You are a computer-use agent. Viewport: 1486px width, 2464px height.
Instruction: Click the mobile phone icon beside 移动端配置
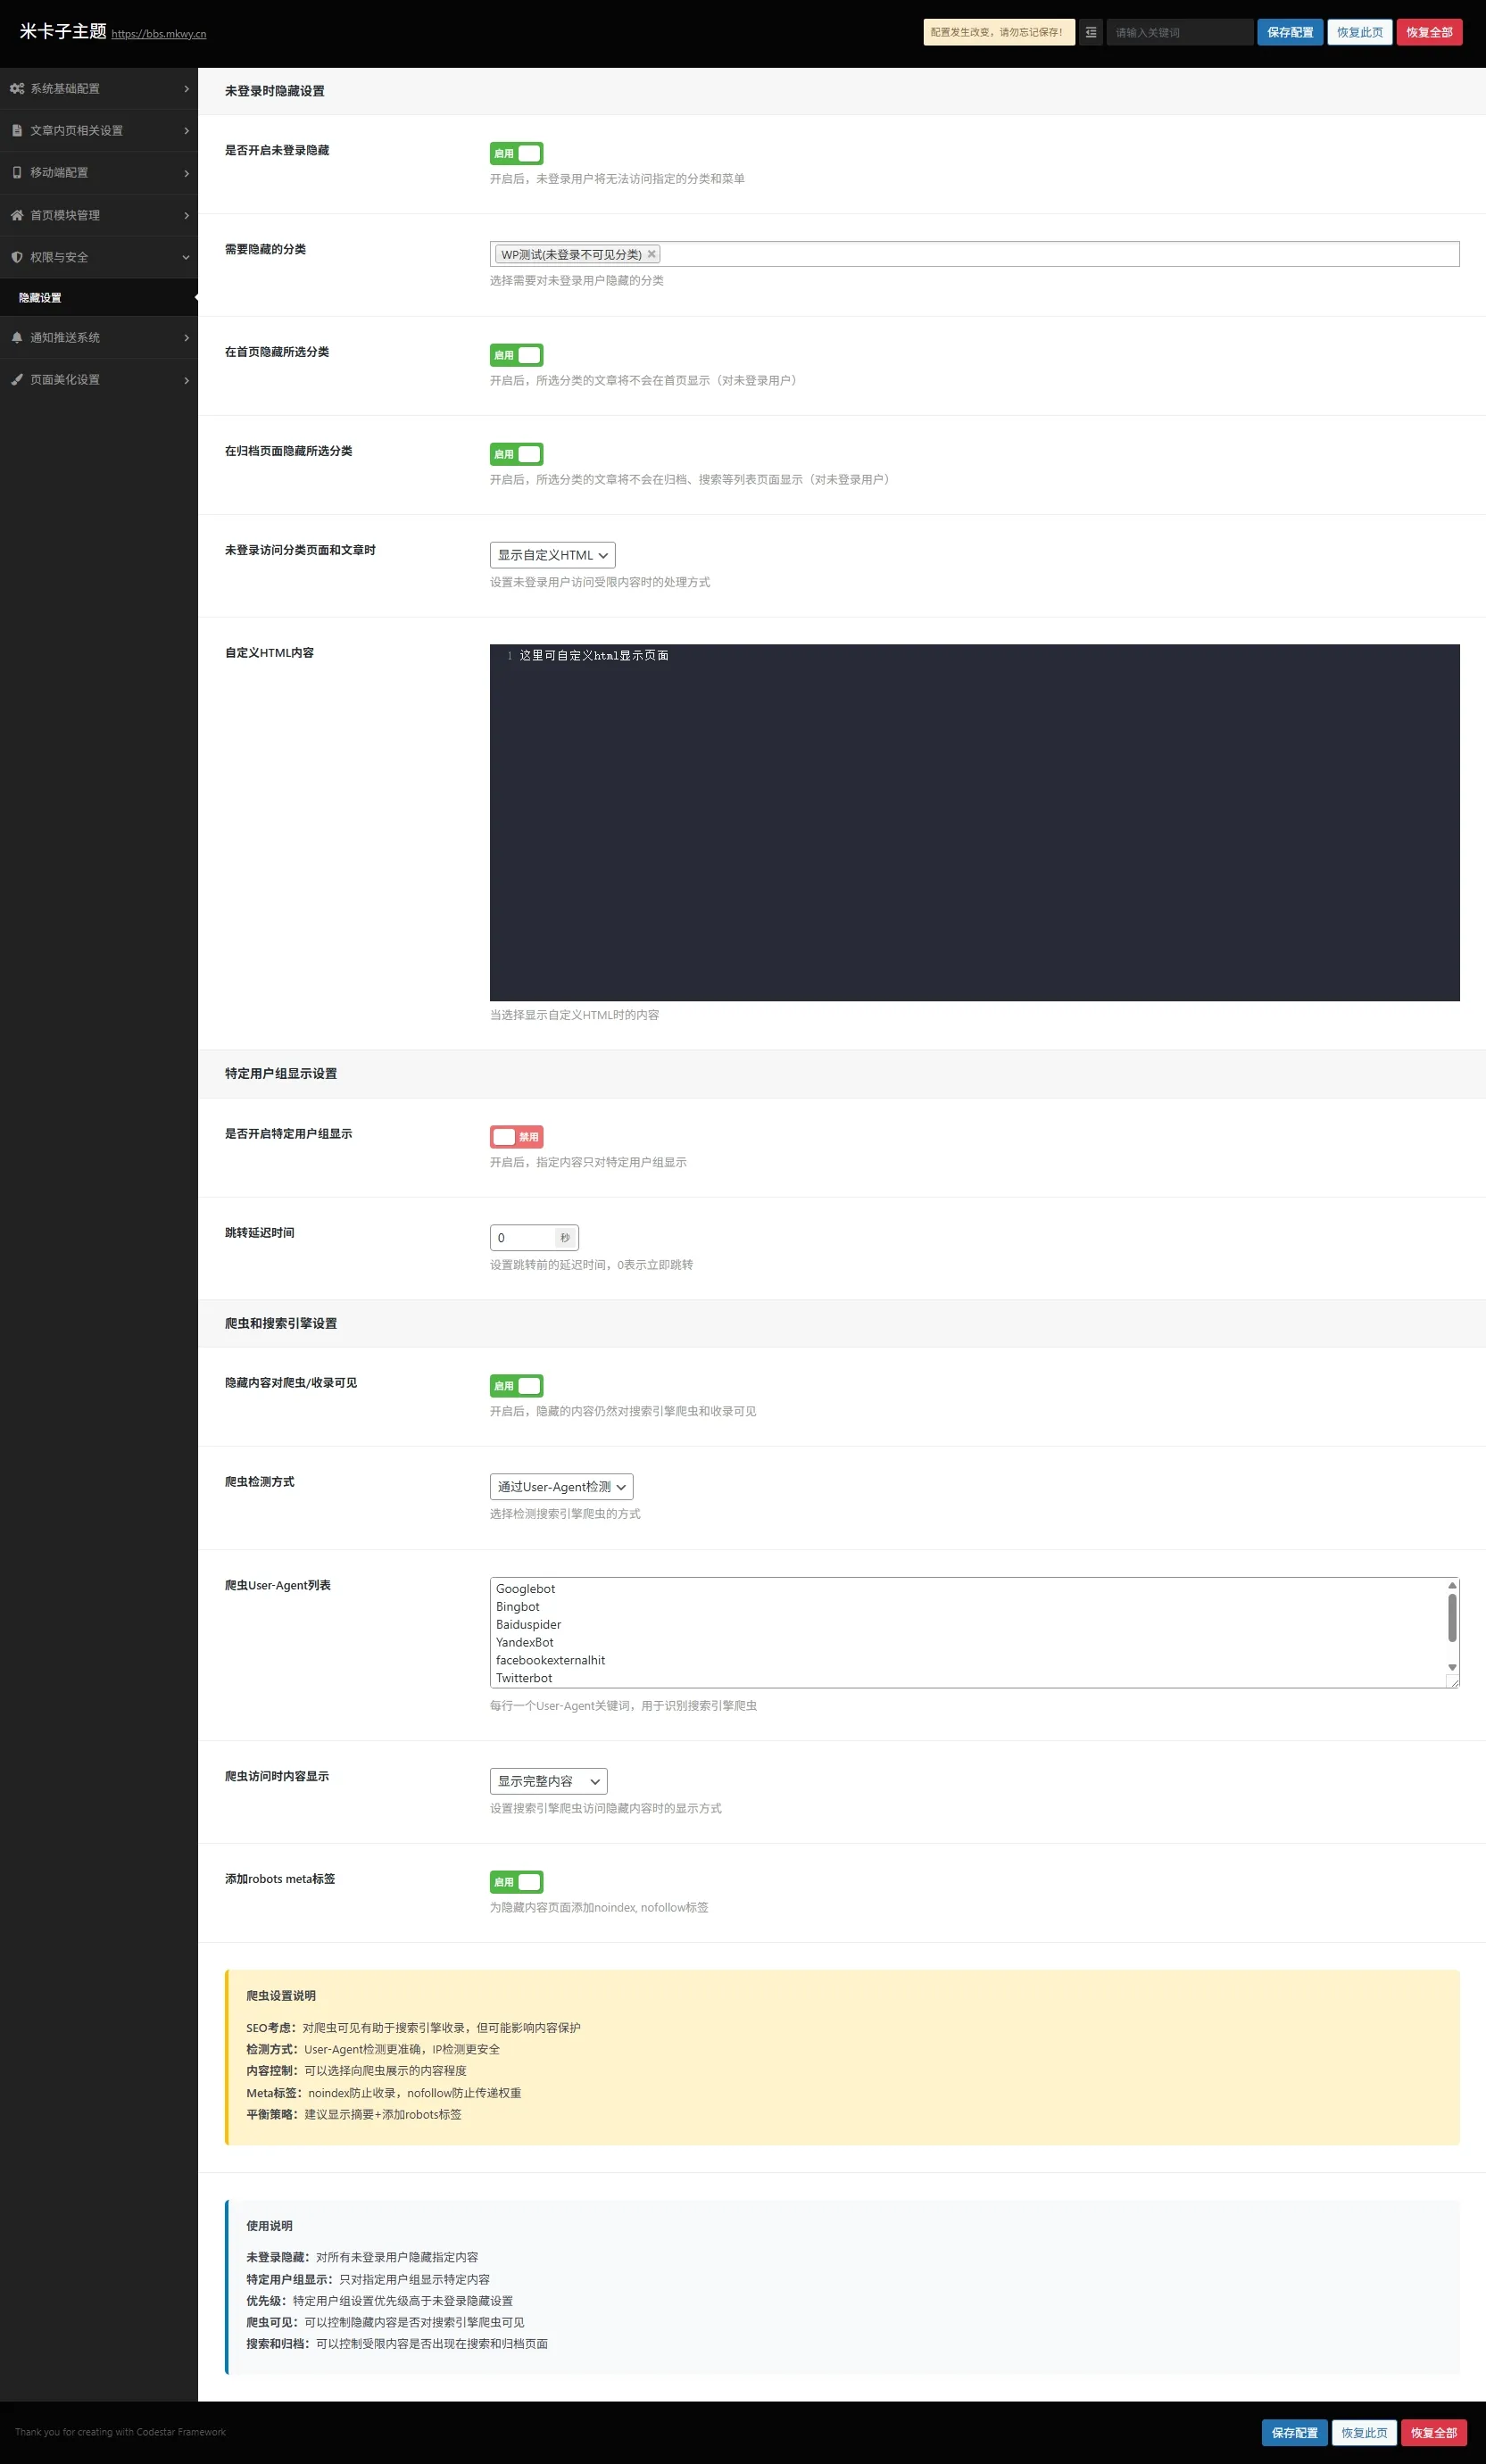click(17, 173)
